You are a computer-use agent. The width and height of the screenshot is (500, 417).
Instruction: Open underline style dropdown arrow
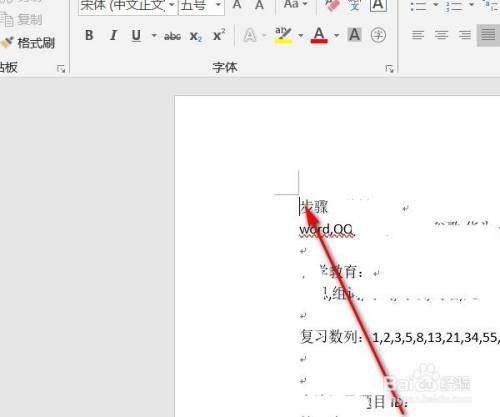pyautogui.click(x=154, y=35)
